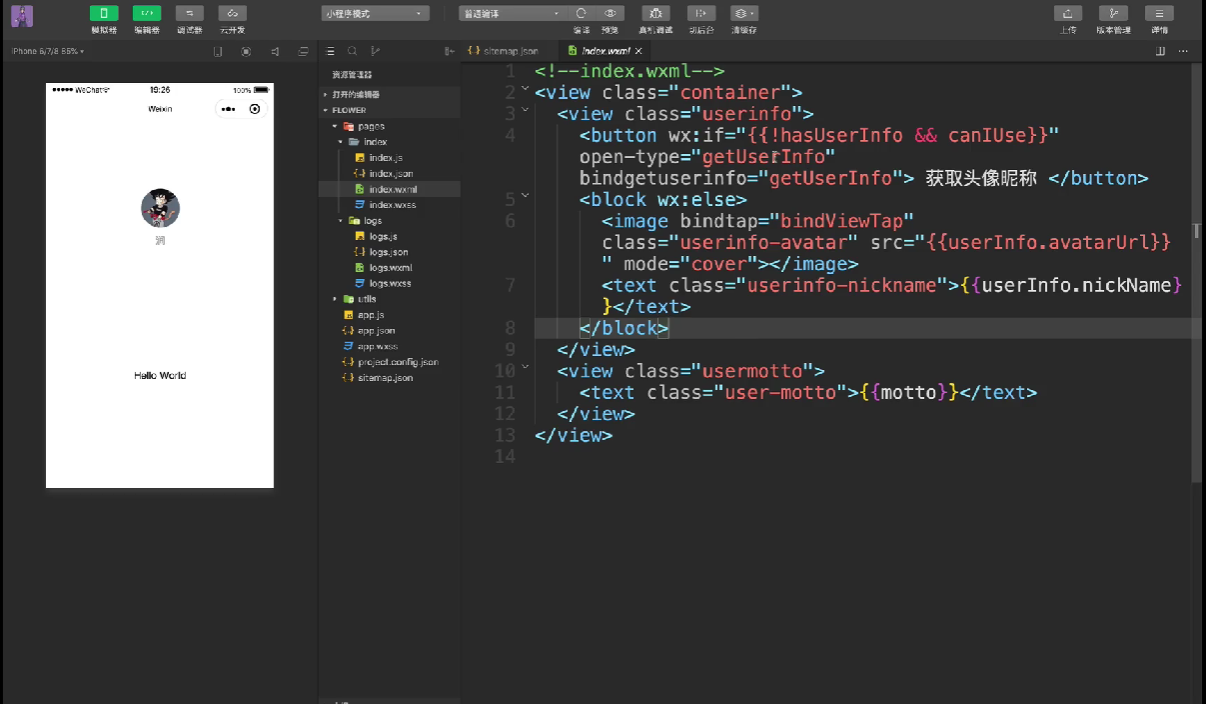The height and width of the screenshot is (704, 1206).
Task: Click the 上传 upload icon
Action: (x=1068, y=13)
